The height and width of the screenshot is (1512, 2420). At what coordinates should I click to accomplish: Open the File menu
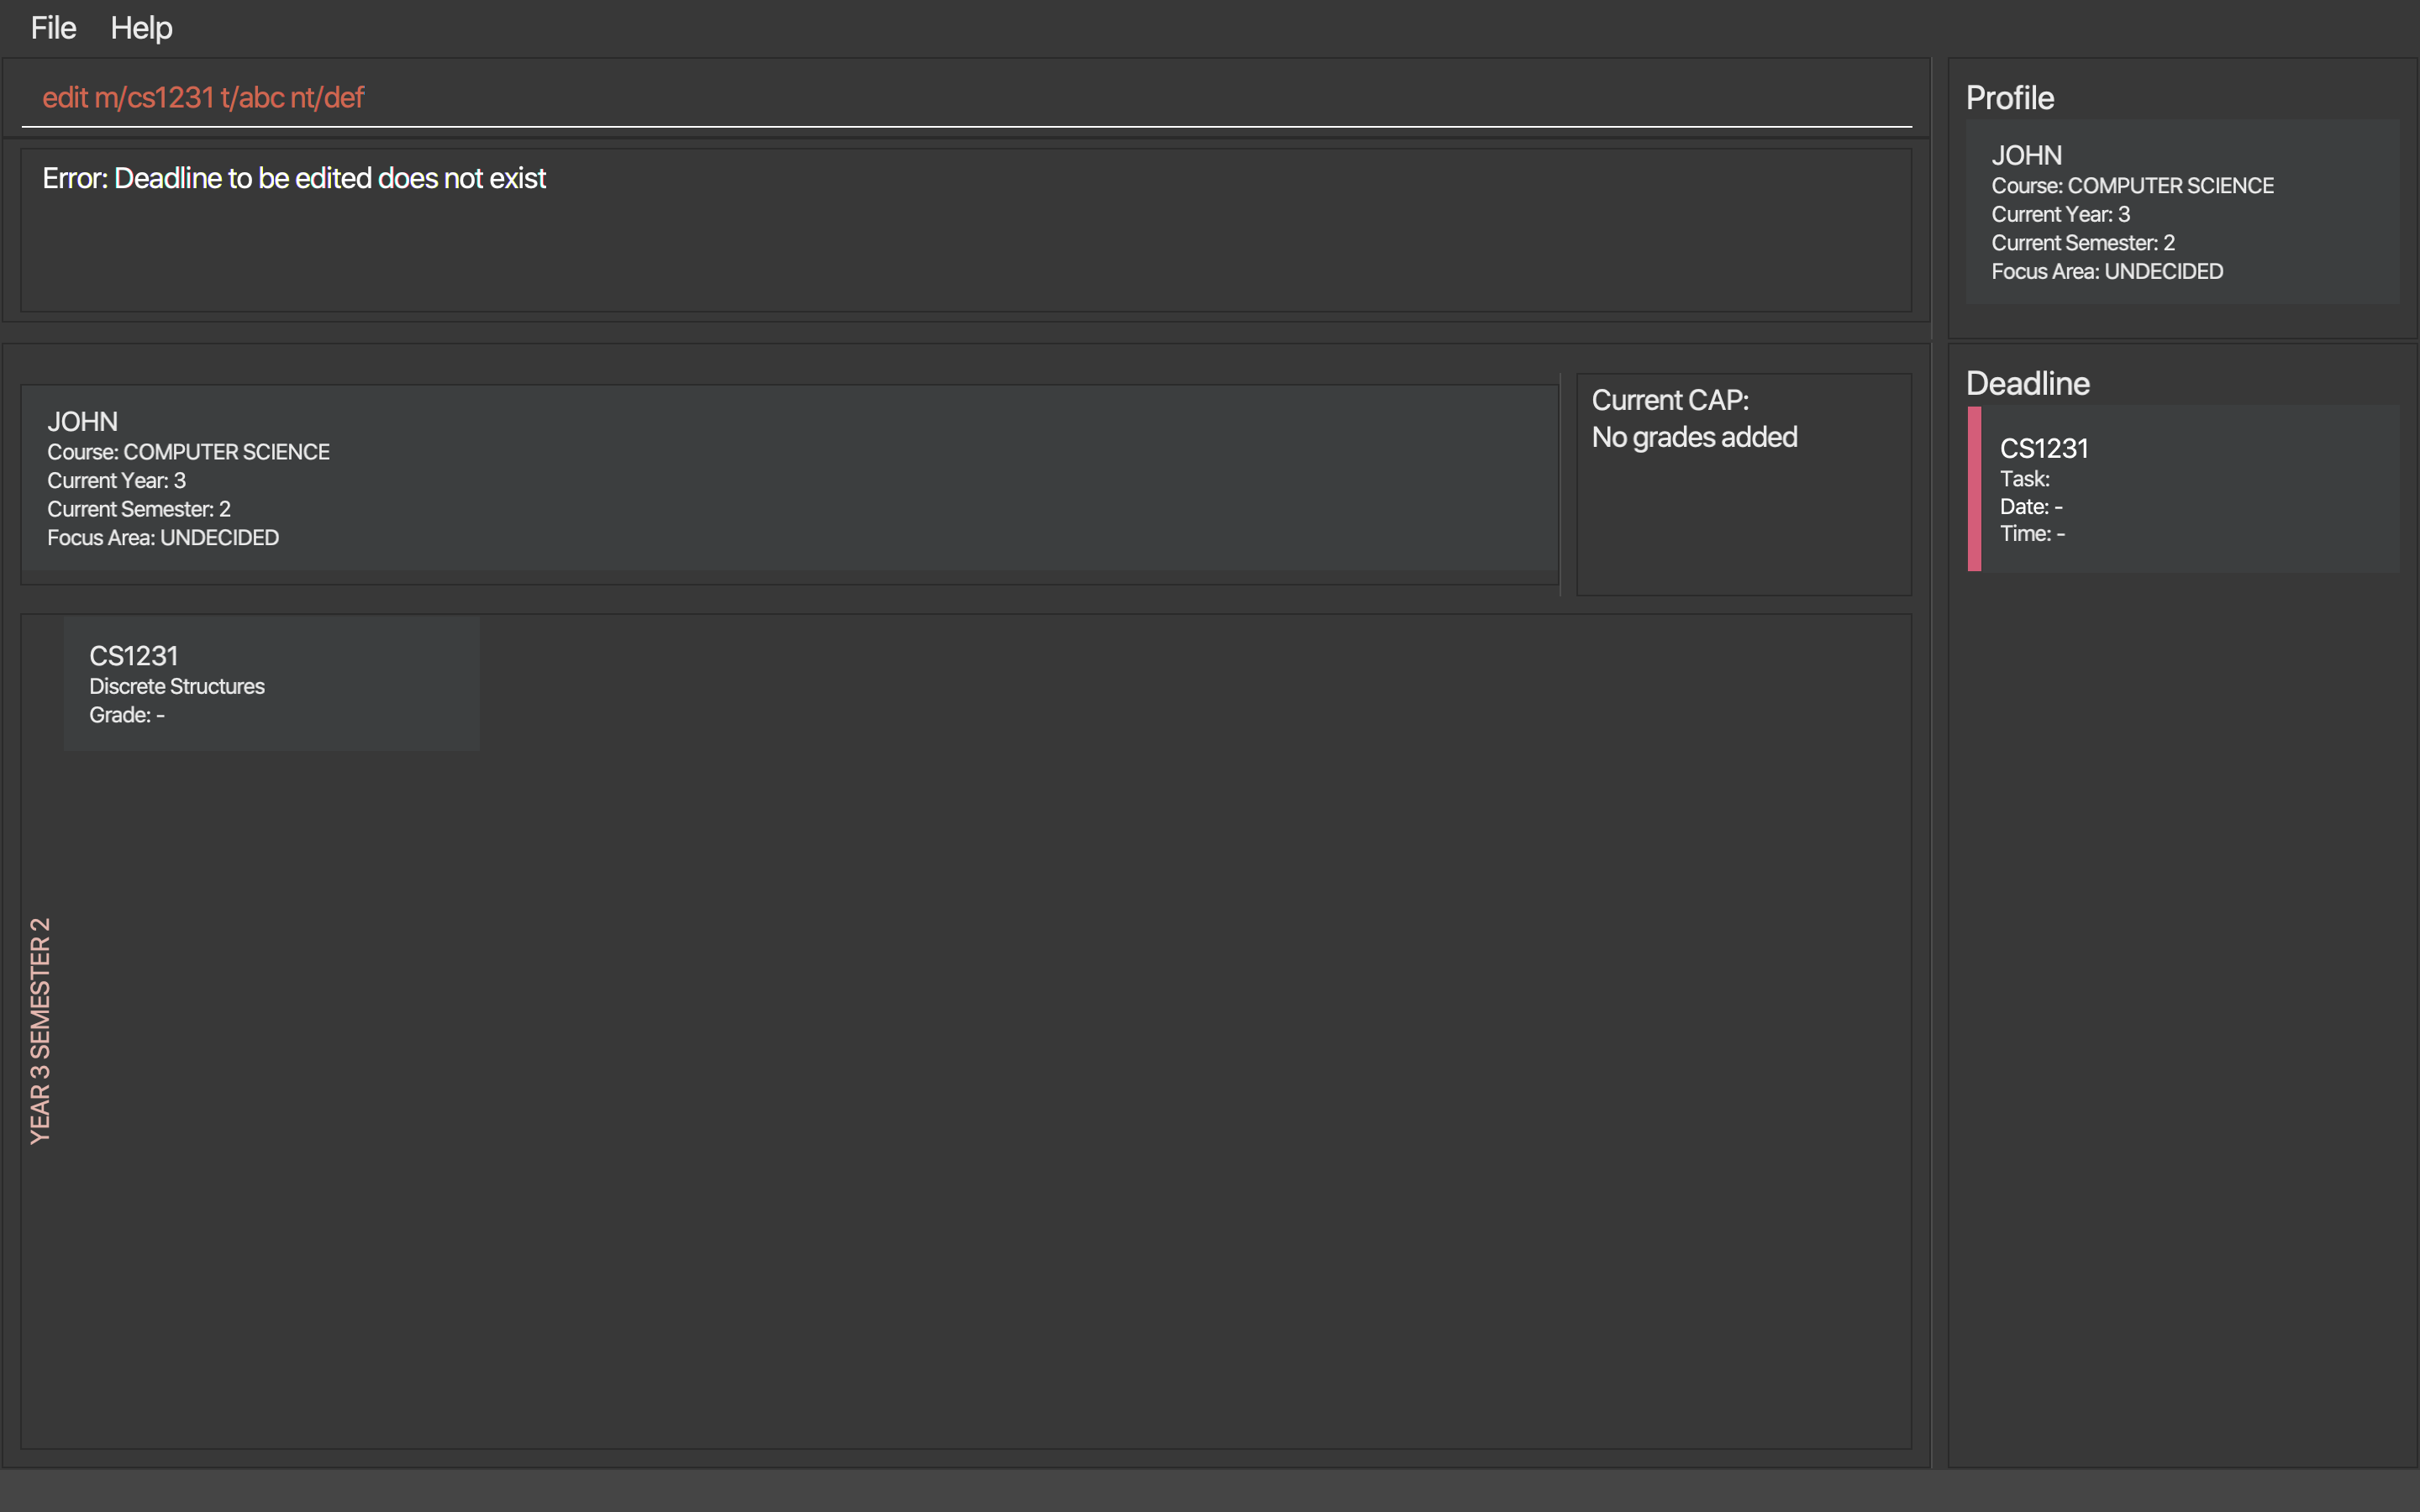tap(53, 28)
